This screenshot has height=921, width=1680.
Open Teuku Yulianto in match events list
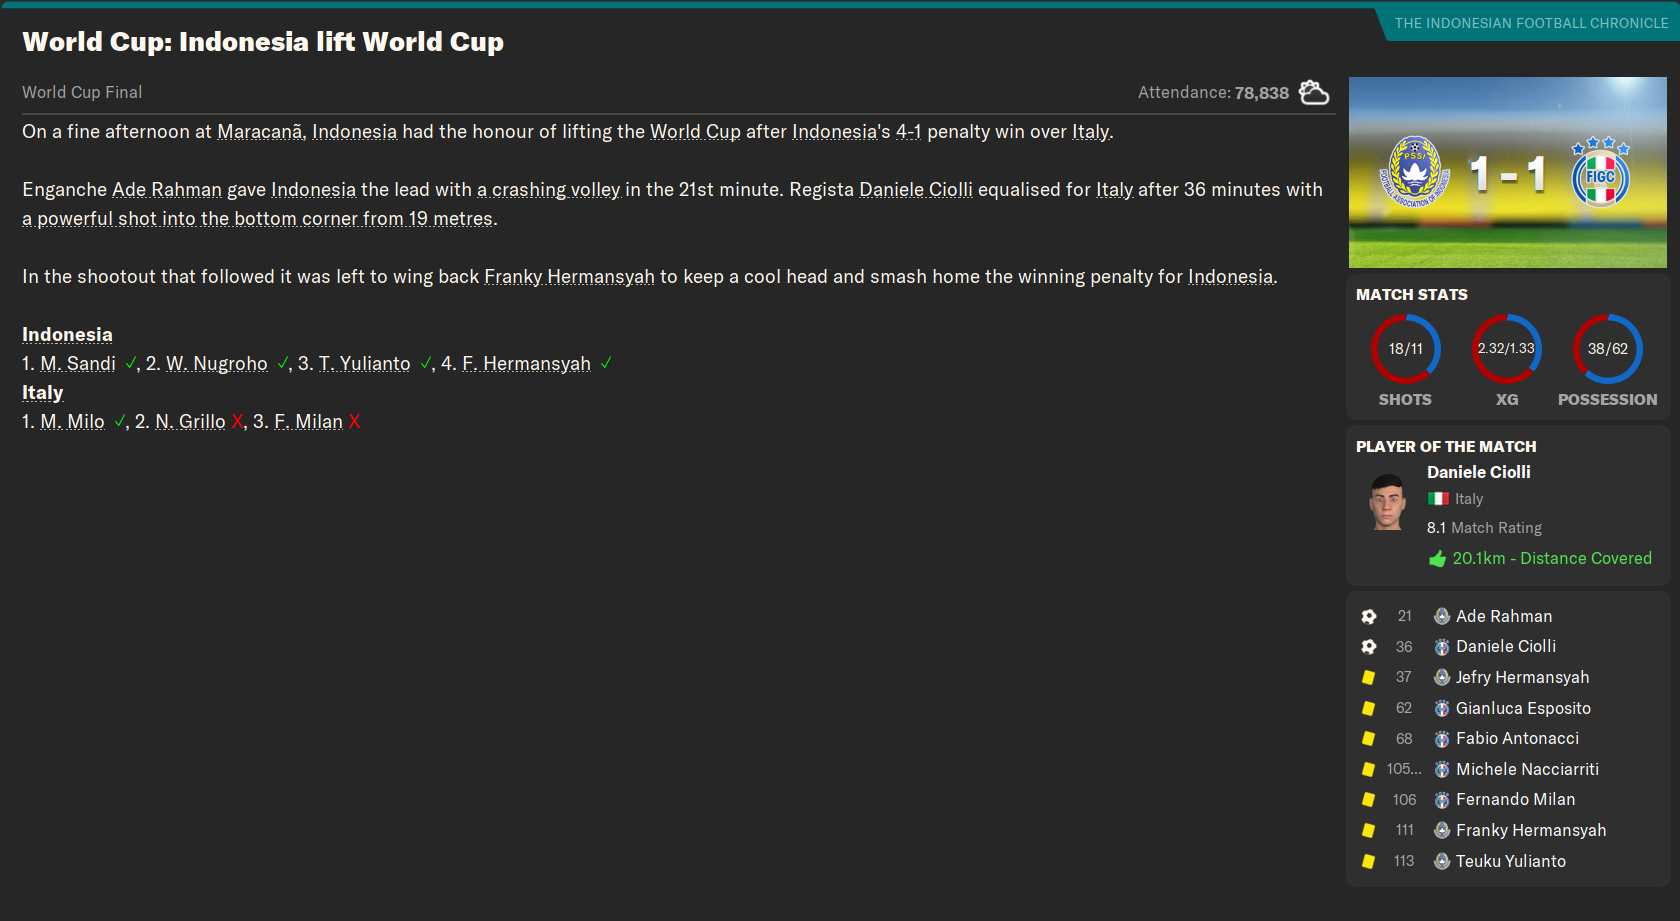[1510, 862]
